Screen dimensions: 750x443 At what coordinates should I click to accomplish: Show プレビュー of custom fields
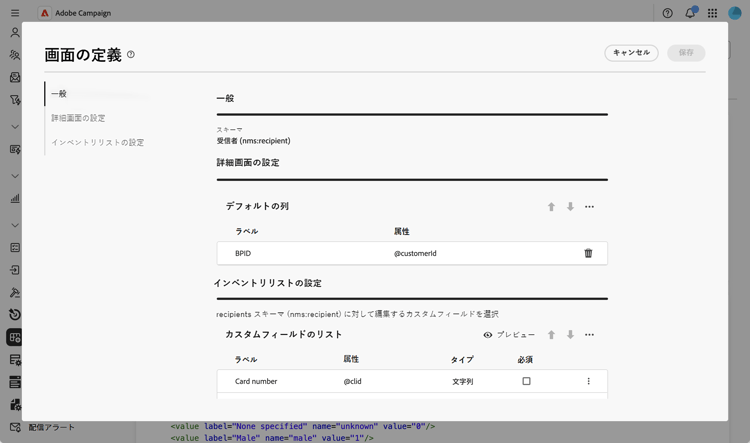point(509,335)
